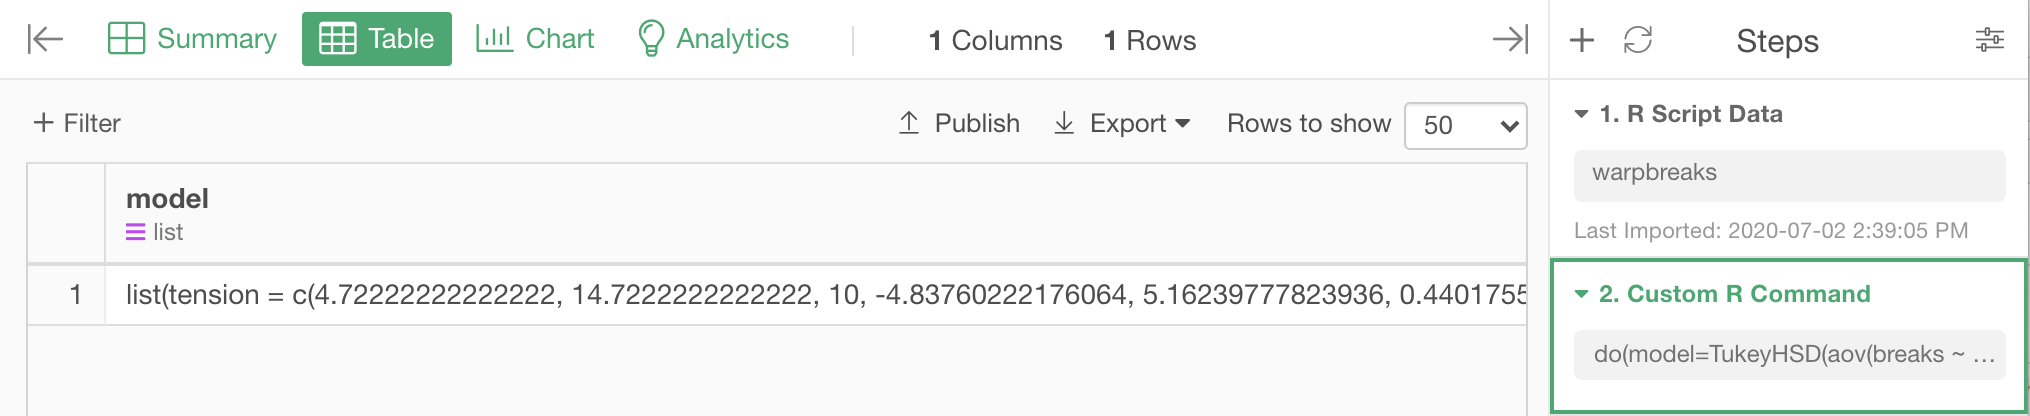This screenshot has height=416, width=2030.
Task: Add a Filter
Action: coord(77,123)
